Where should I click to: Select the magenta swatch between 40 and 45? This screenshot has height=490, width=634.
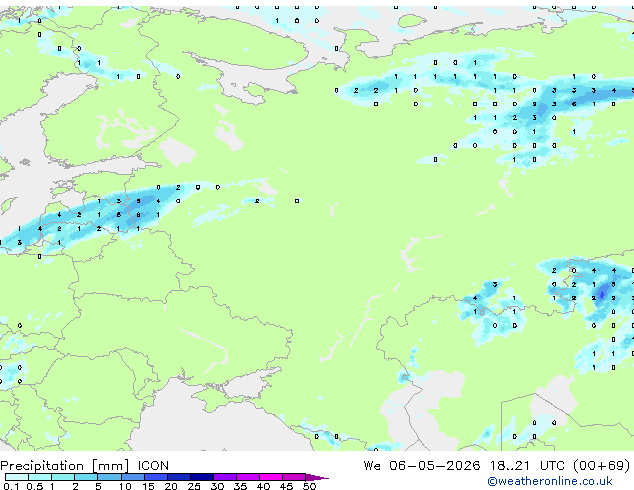(x=271, y=477)
